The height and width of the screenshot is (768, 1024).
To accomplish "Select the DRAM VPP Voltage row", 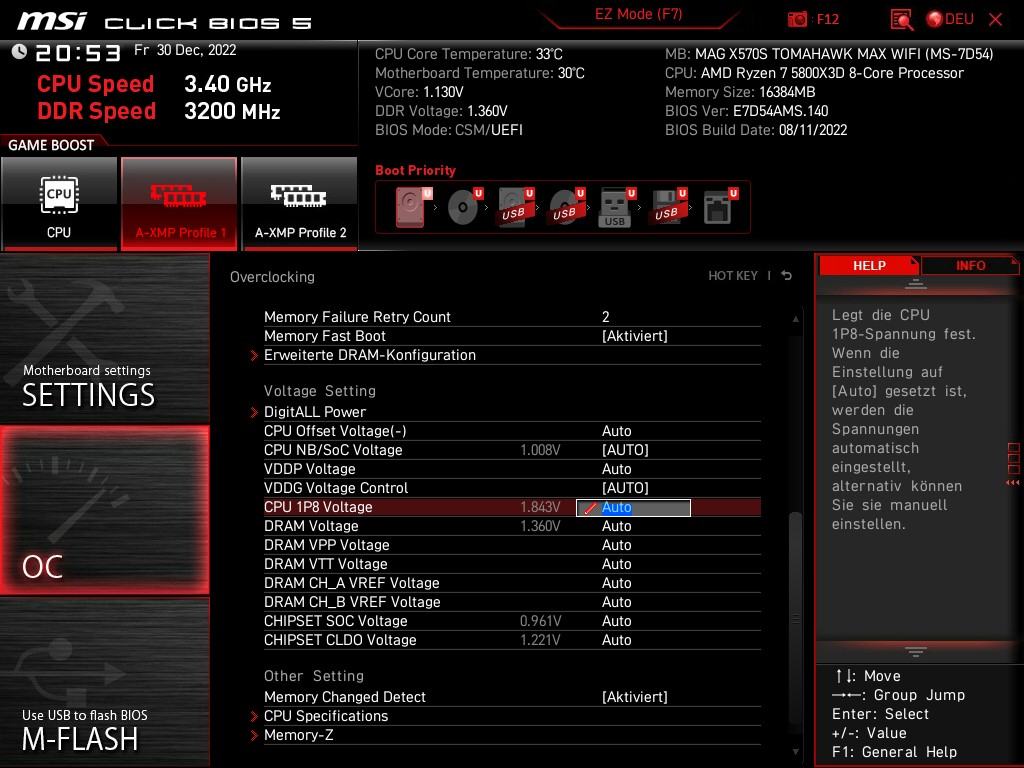I will 512,545.
